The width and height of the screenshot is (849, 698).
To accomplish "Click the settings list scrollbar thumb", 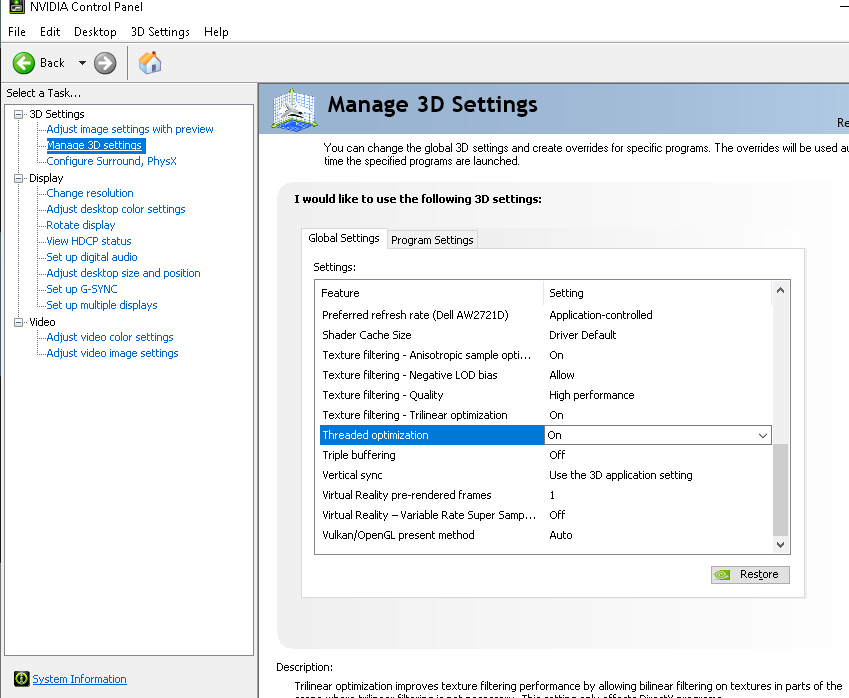I will pyautogui.click(x=780, y=490).
